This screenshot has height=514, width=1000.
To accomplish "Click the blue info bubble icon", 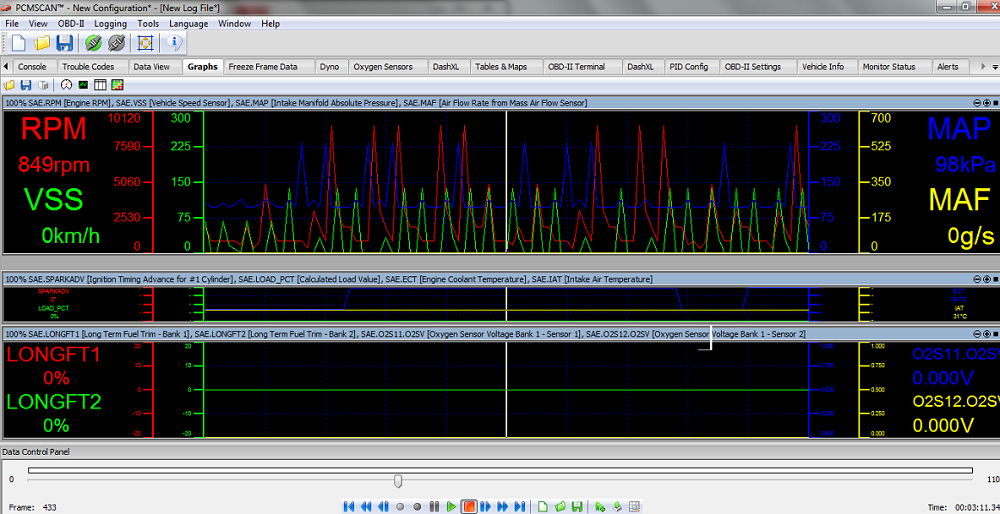I will point(175,43).
